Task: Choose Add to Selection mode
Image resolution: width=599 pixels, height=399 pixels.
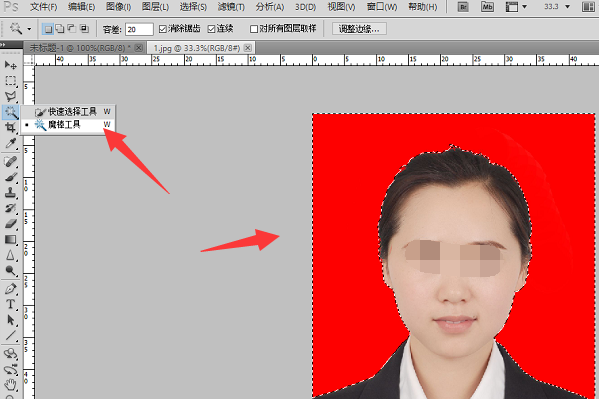Action: click(60, 29)
